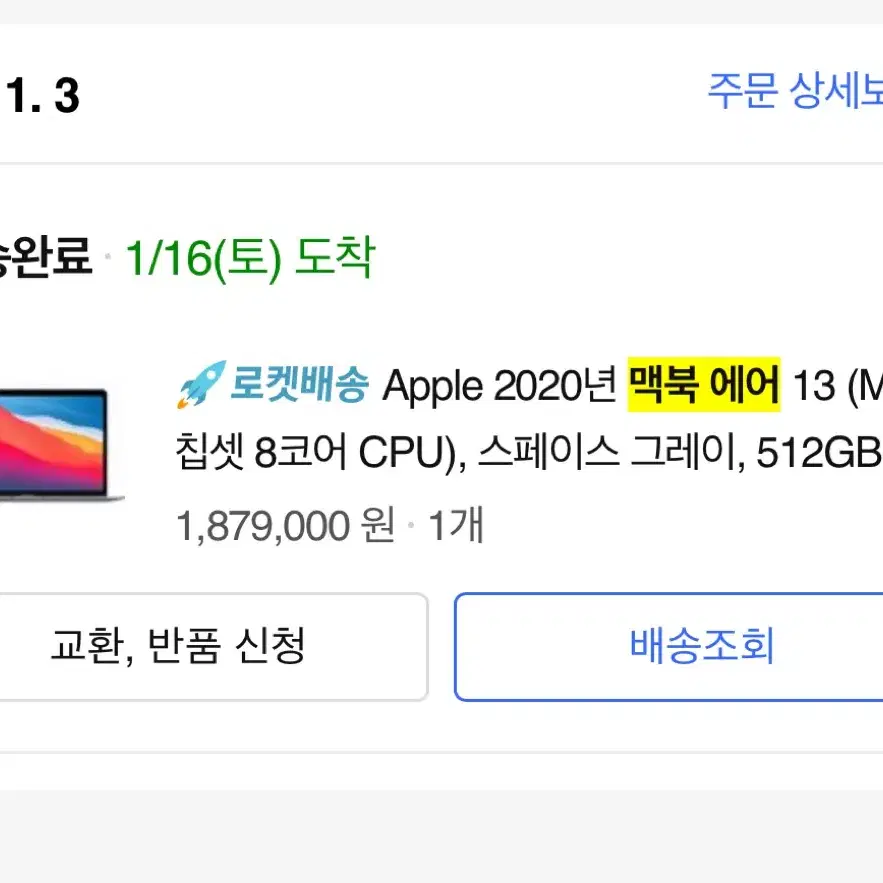Track delivery with the 배송조회 button
The height and width of the screenshot is (883, 883).
[668, 646]
